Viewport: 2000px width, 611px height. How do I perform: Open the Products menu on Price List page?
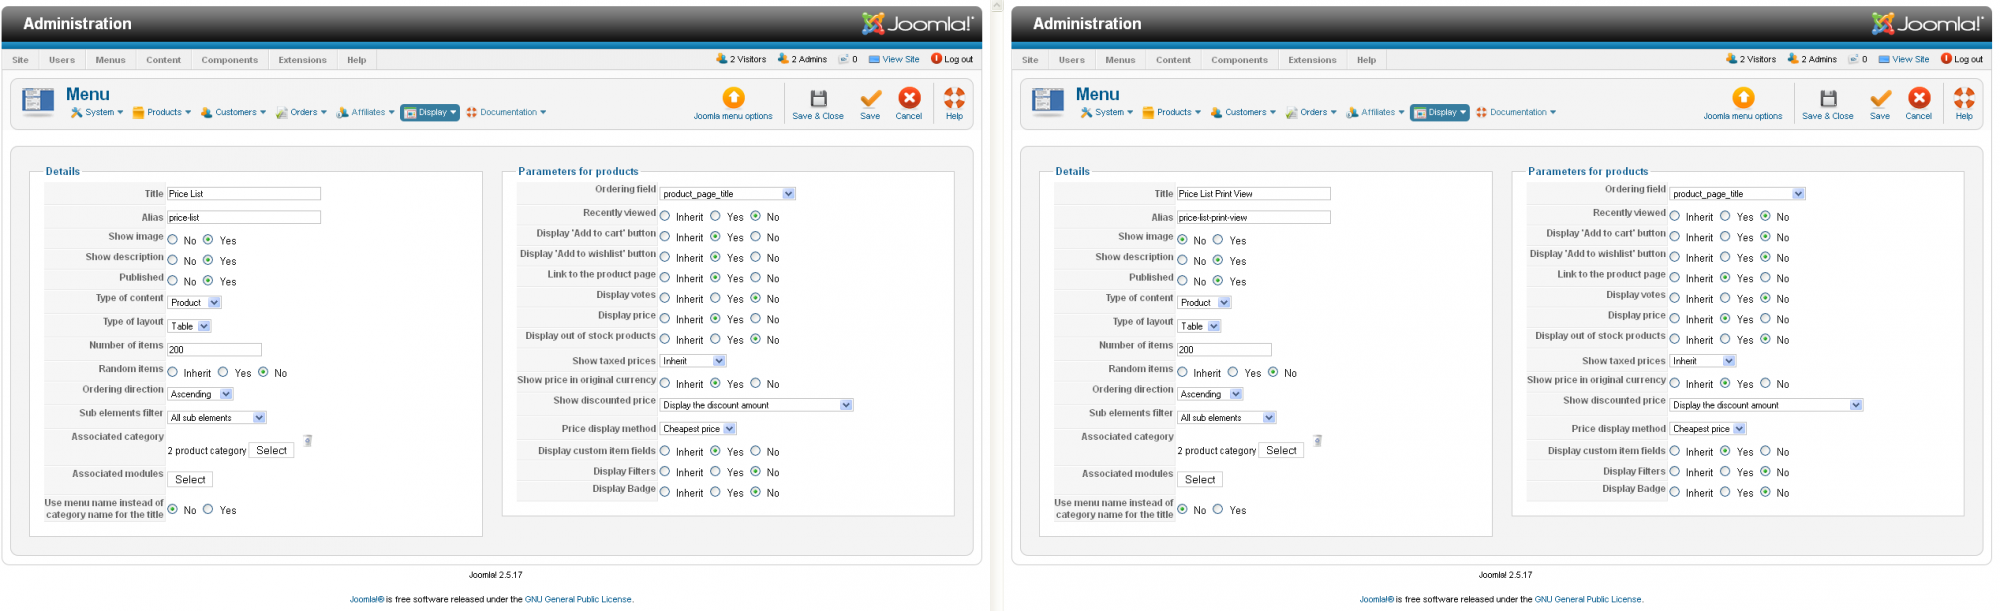(x=162, y=112)
